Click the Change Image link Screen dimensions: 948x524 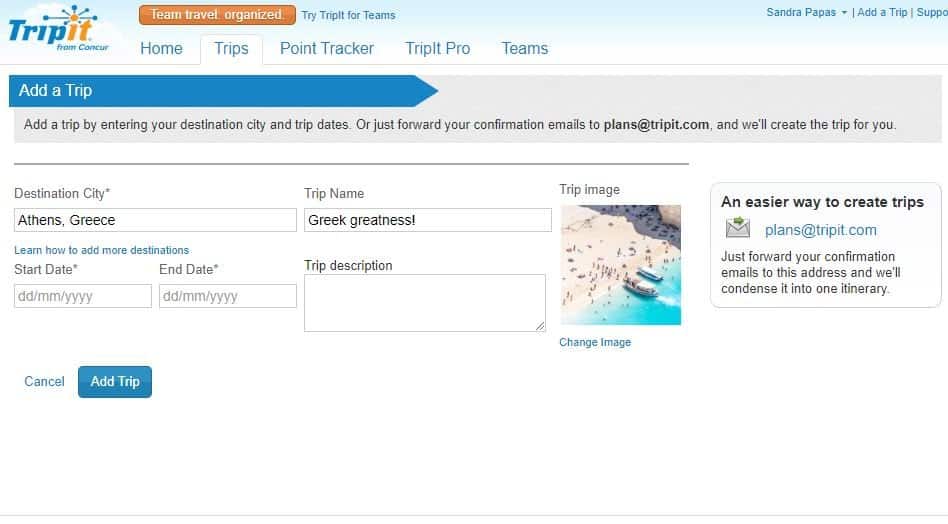tap(595, 342)
